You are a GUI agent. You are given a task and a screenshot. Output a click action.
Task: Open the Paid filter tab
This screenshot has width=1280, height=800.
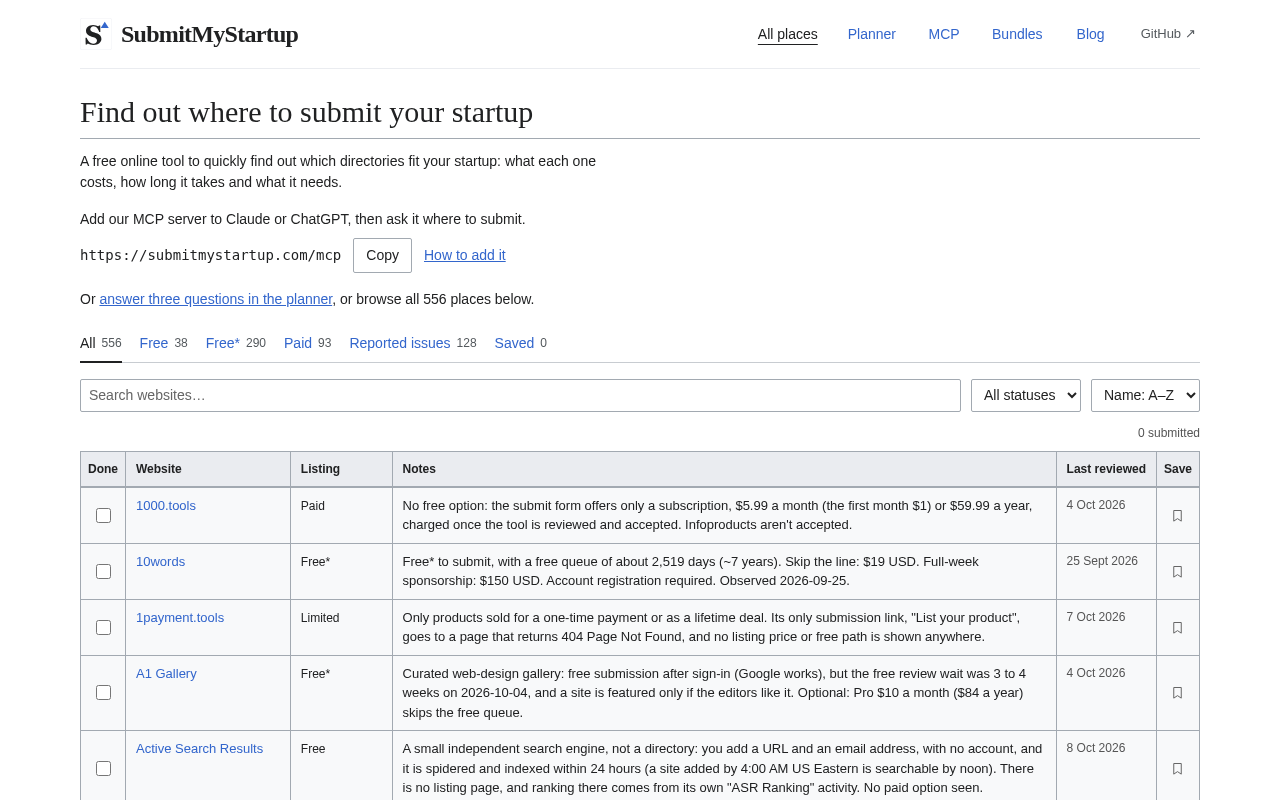[x=307, y=343]
